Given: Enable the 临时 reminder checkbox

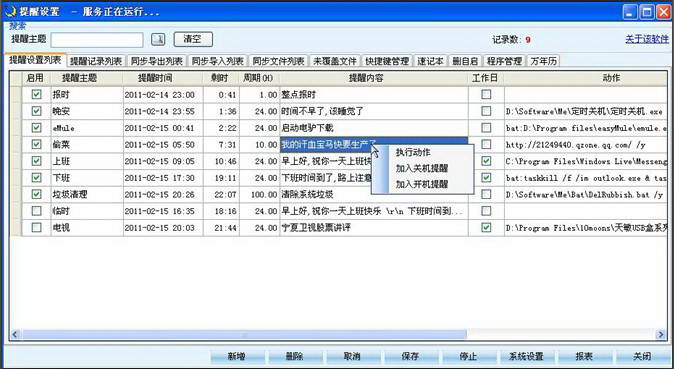Looking at the screenshot, I should tap(37, 211).
